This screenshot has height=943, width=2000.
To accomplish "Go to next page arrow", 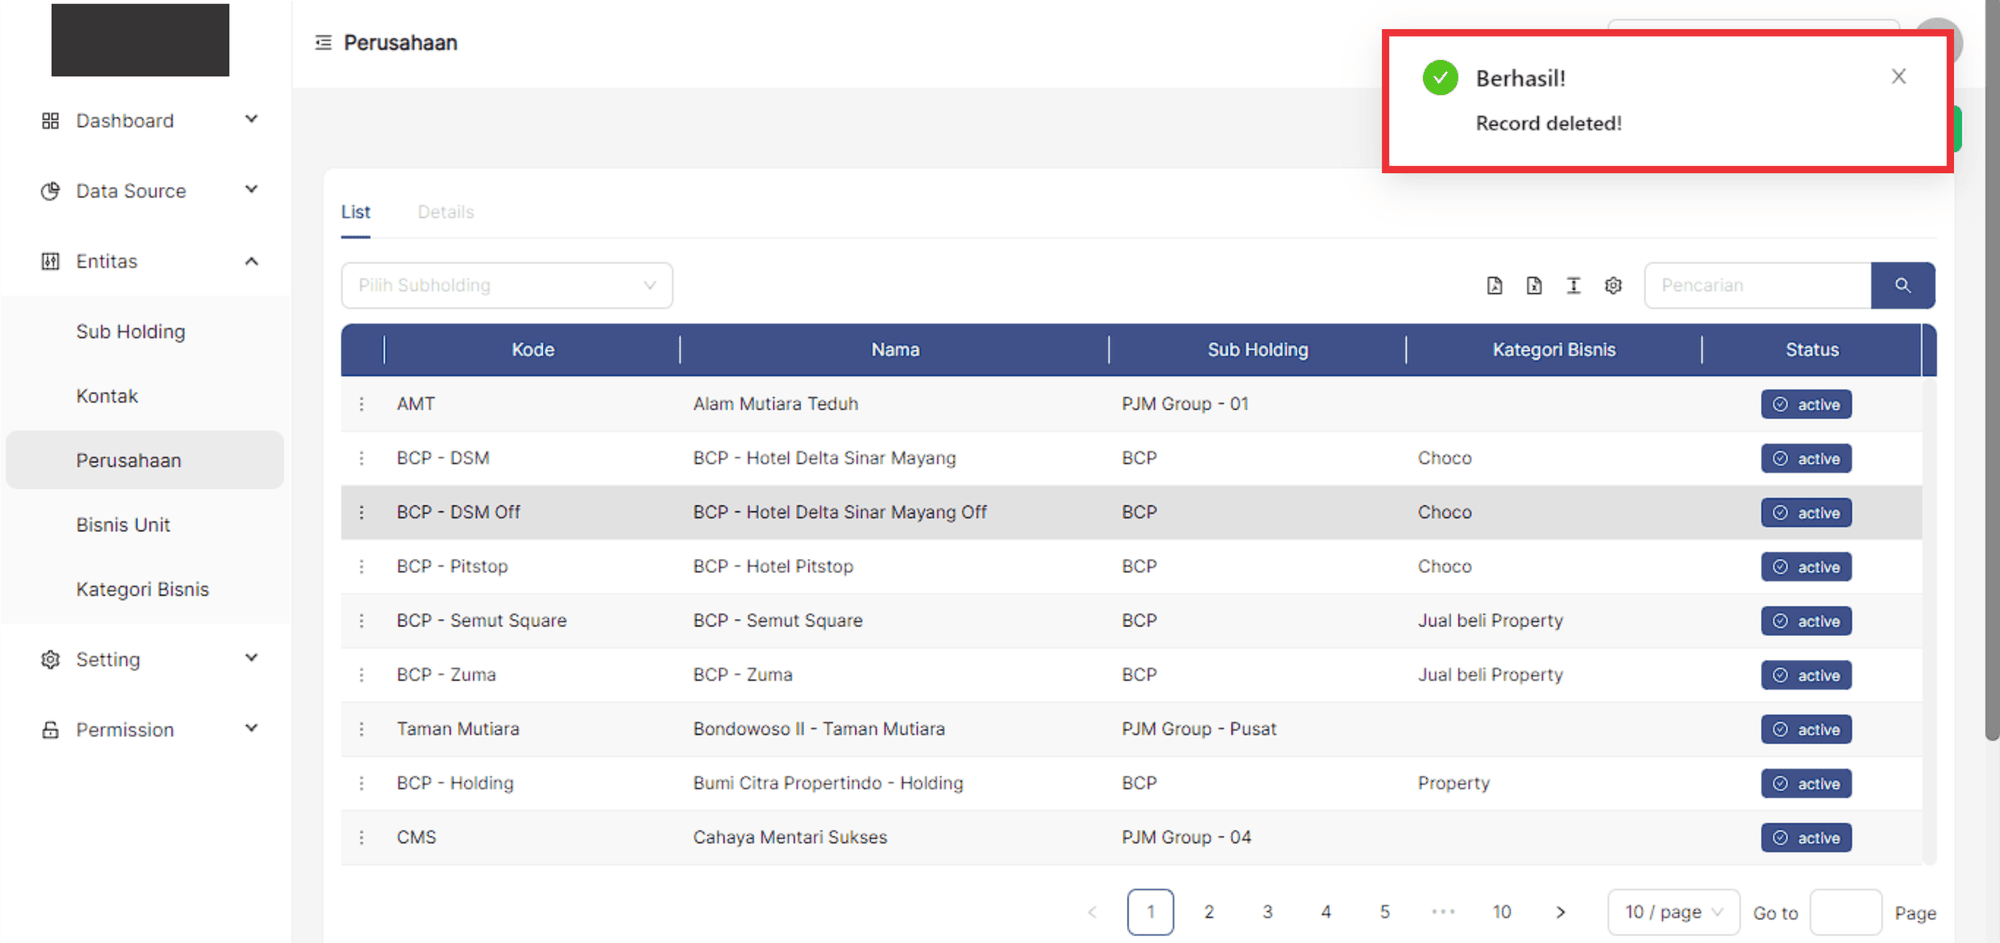I will [1560, 912].
